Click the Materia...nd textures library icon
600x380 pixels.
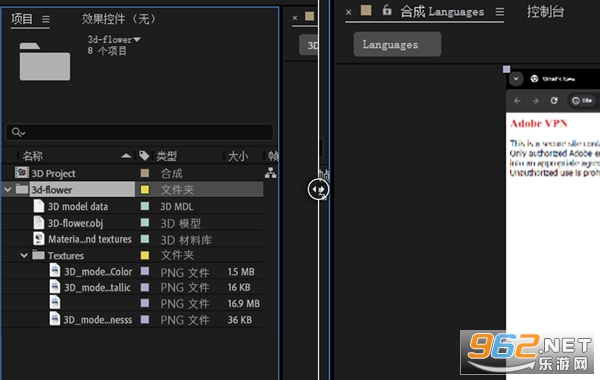click(39, 239)
